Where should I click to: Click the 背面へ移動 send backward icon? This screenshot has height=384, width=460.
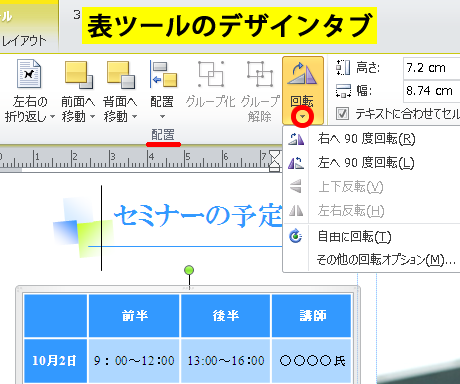click(x=121, y=75)
